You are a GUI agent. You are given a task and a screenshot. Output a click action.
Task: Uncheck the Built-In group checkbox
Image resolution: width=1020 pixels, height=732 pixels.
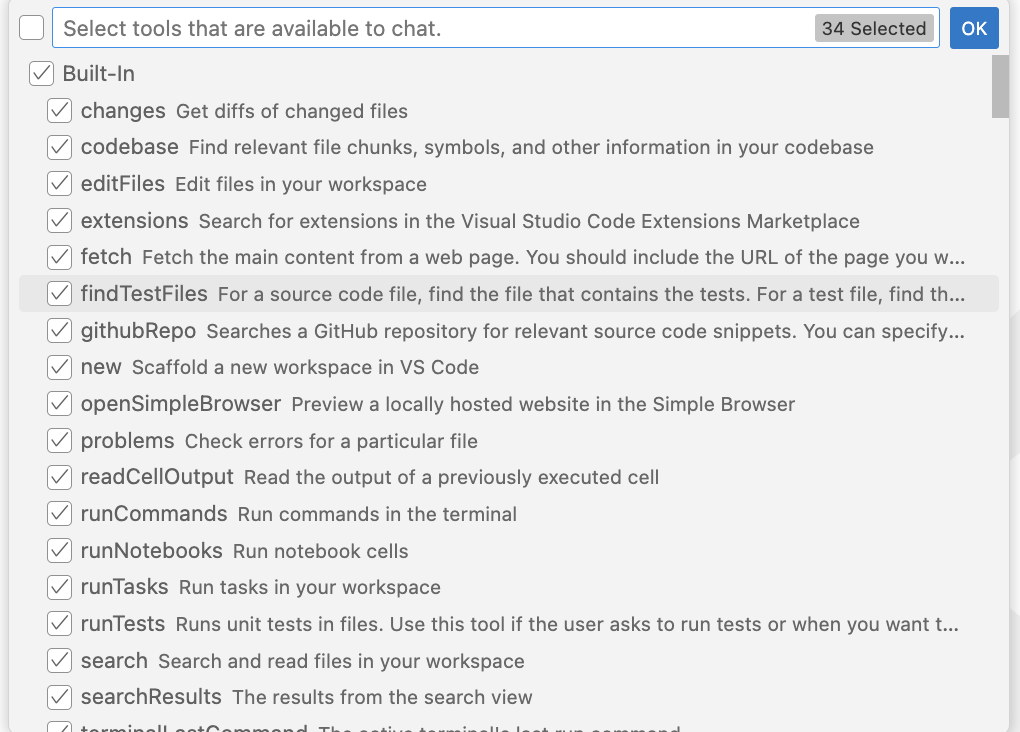(x=41, y=74)
